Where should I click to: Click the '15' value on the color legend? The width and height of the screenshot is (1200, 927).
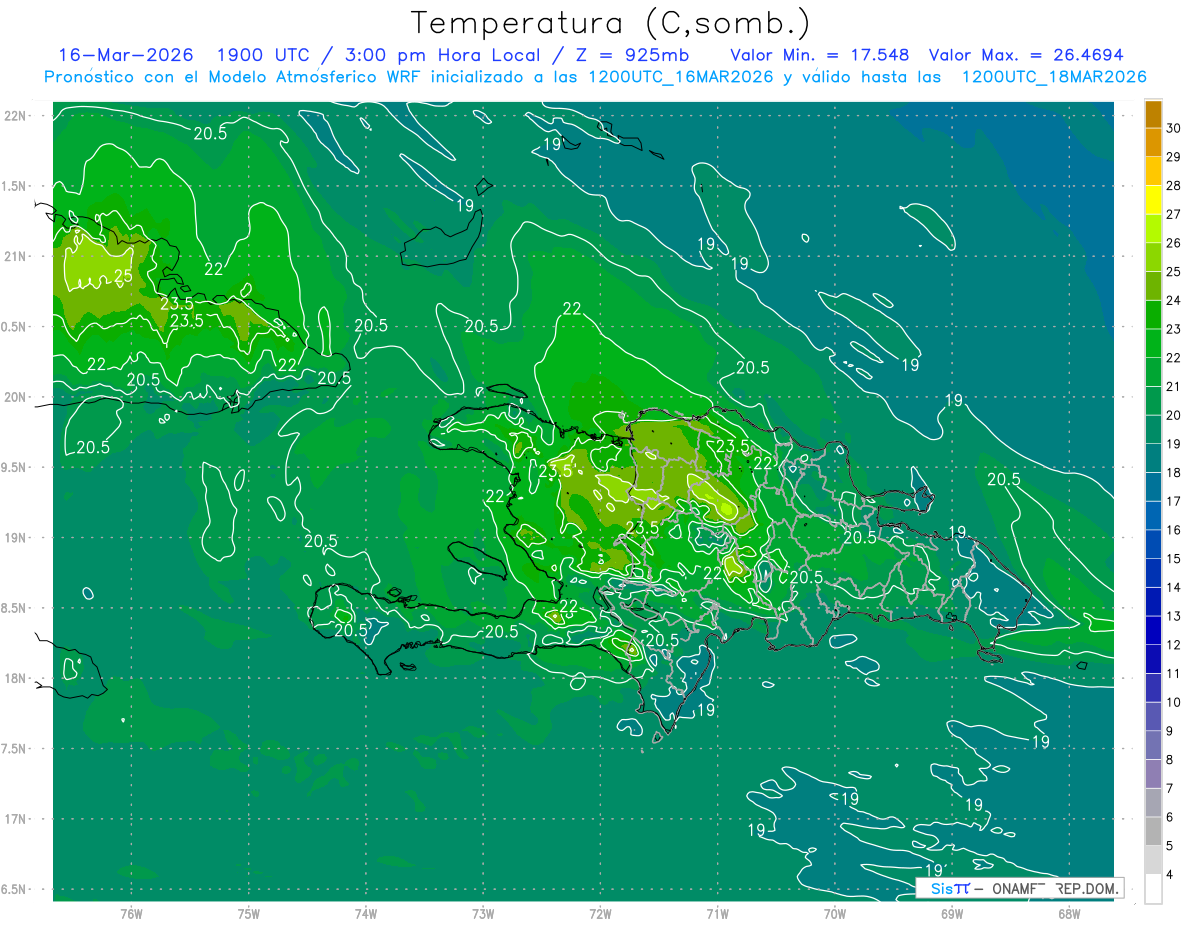pyautogui.click(x=1173, y=559)
